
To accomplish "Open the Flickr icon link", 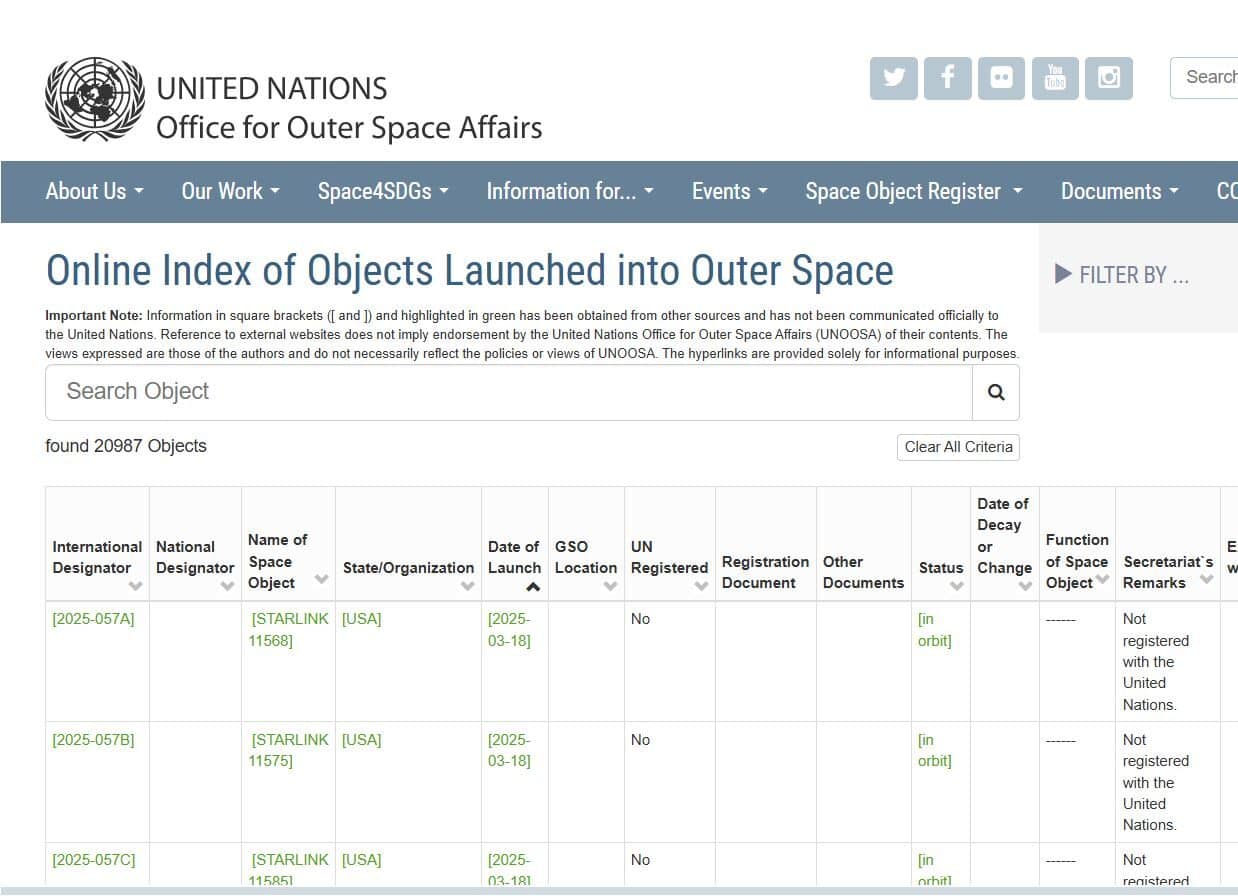I will pos(1001,78).
